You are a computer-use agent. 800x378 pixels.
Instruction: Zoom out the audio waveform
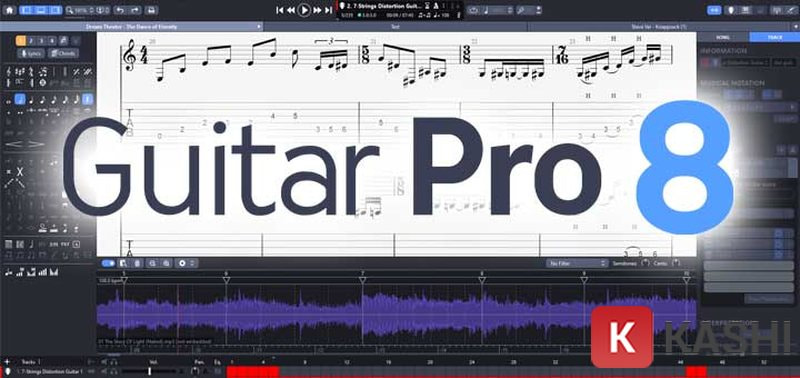point(152,263)
